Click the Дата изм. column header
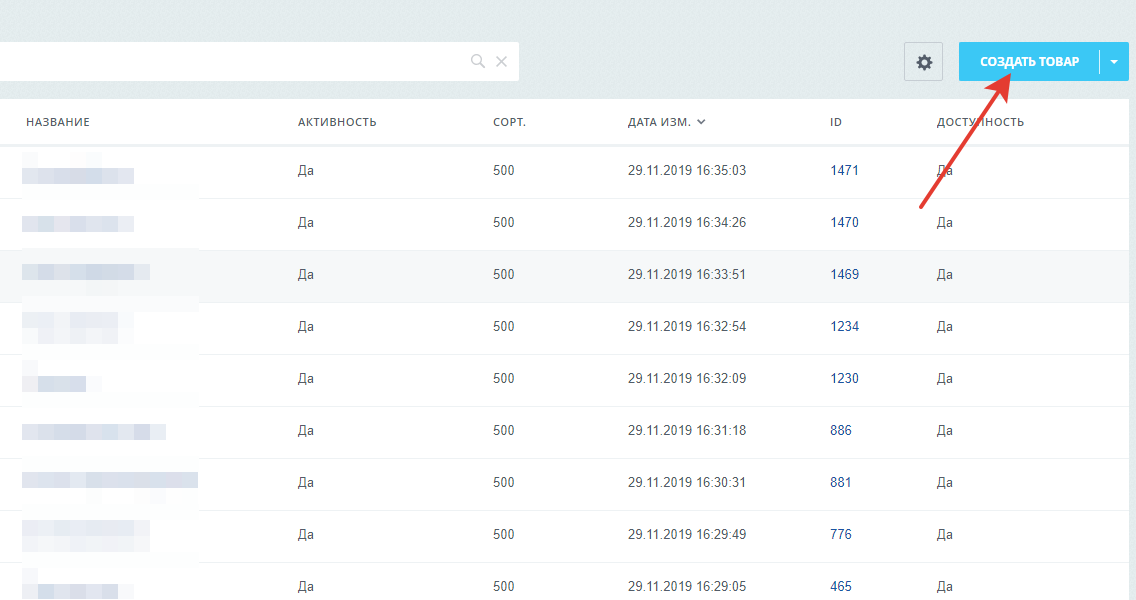The width and height of the screenshot is (1136, 600). 659,122
